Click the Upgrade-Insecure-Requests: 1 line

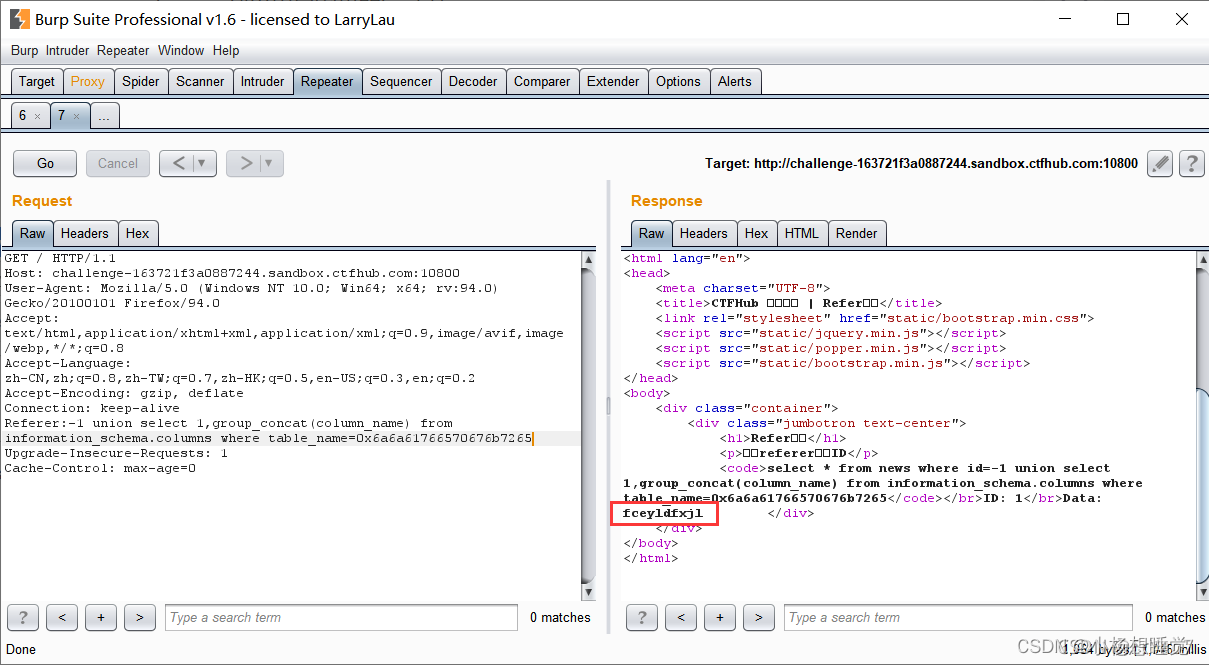pyautogui.click(x=116, y=453)
